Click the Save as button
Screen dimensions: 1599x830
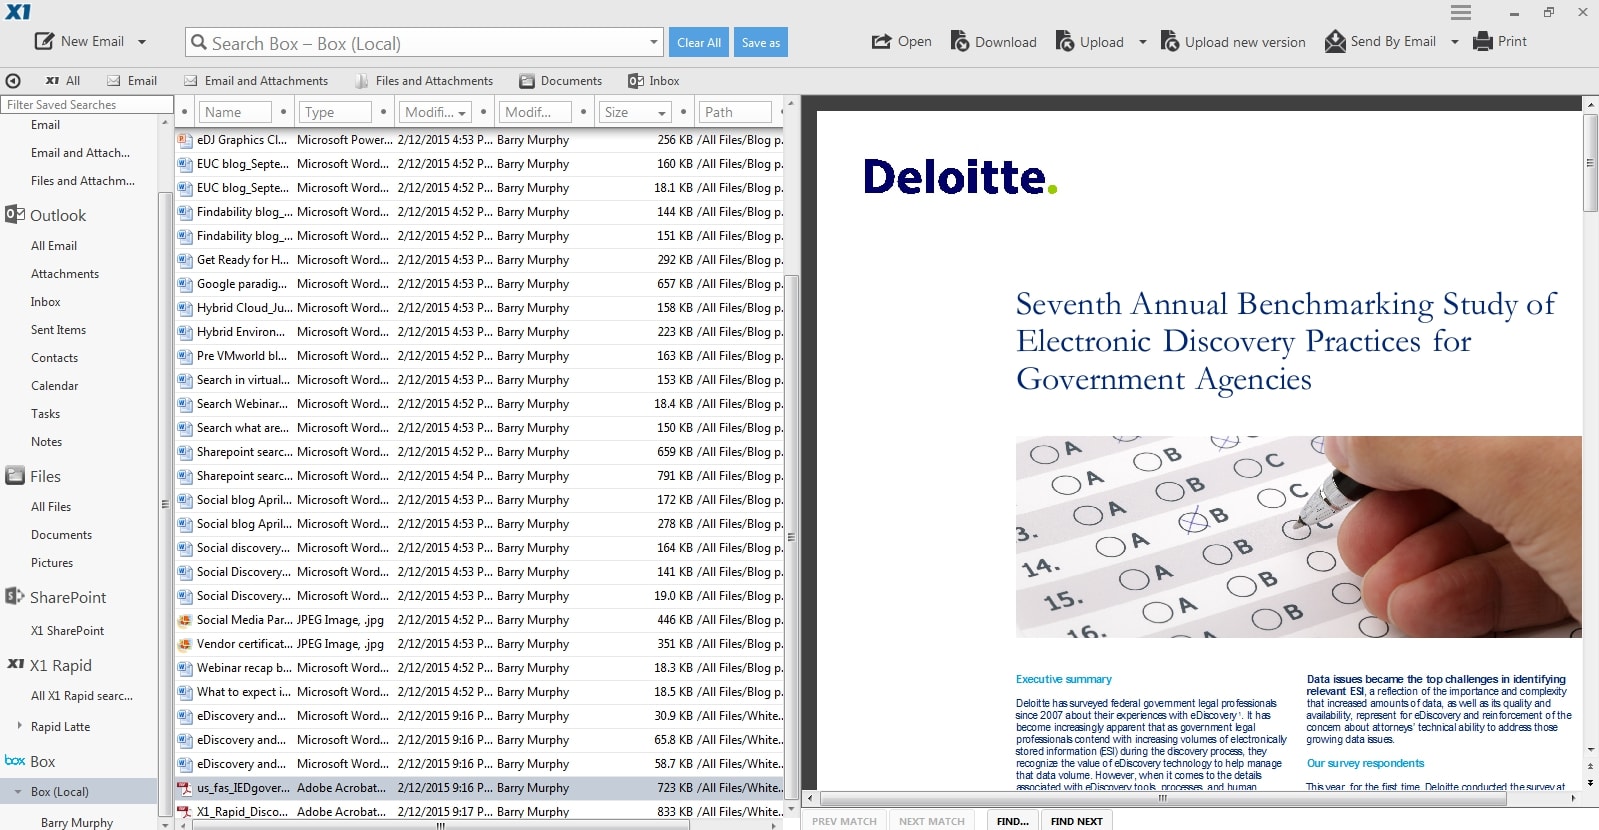761,42
